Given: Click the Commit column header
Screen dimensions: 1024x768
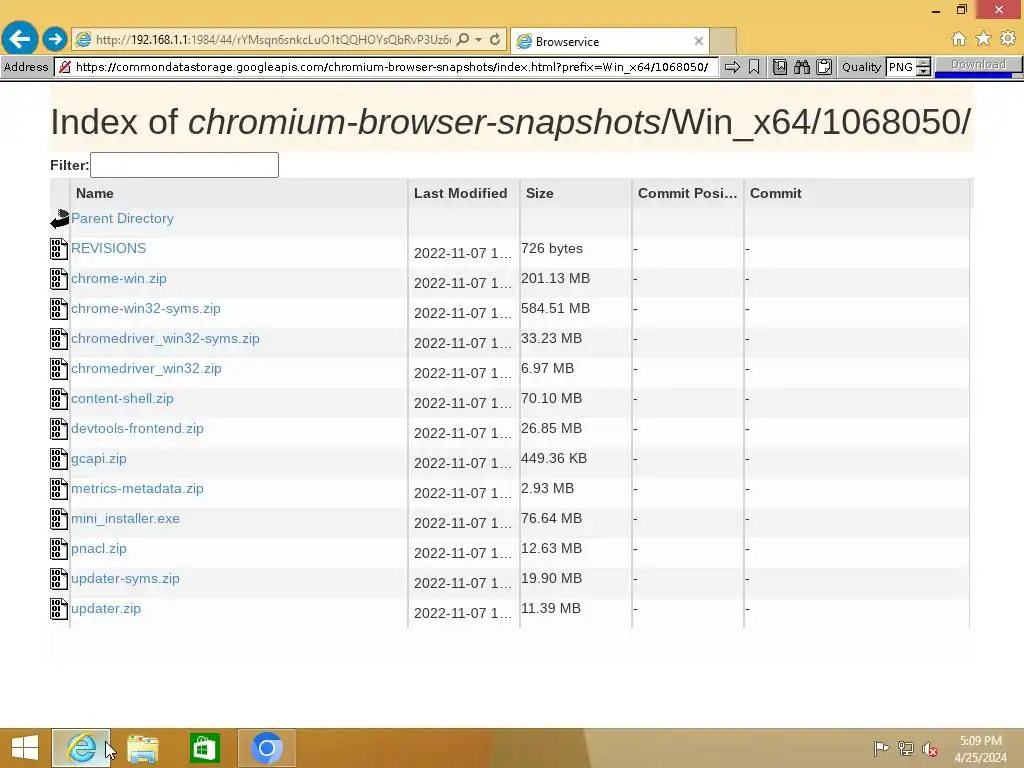Looking at the screenshot, I should pos(775,193).
